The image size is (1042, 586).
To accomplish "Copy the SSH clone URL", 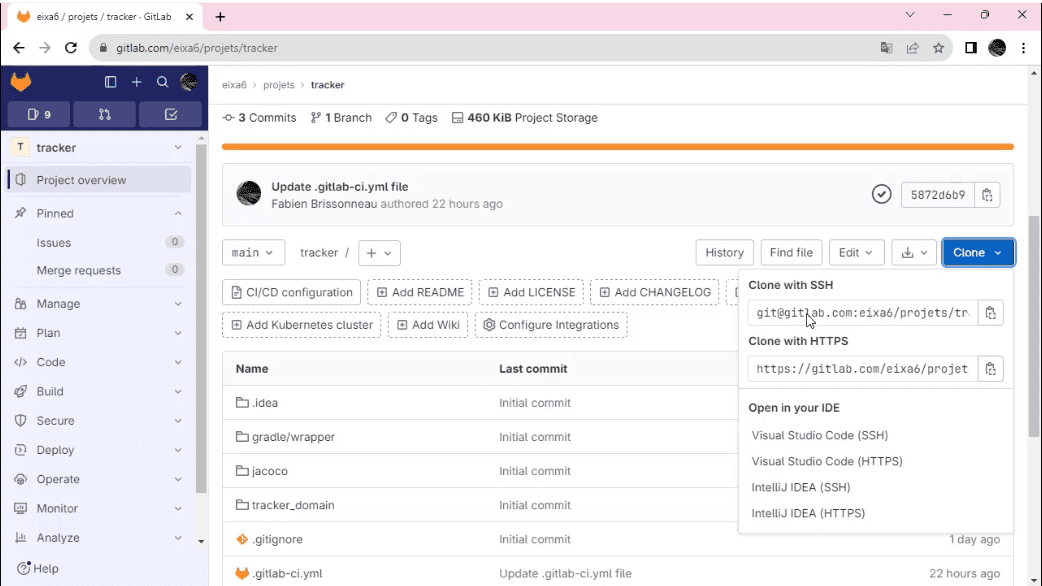I will 990,312.
